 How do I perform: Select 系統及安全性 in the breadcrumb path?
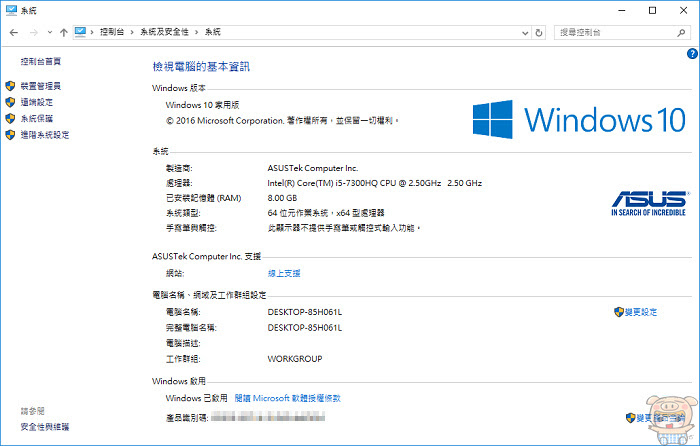click(164, 32)
